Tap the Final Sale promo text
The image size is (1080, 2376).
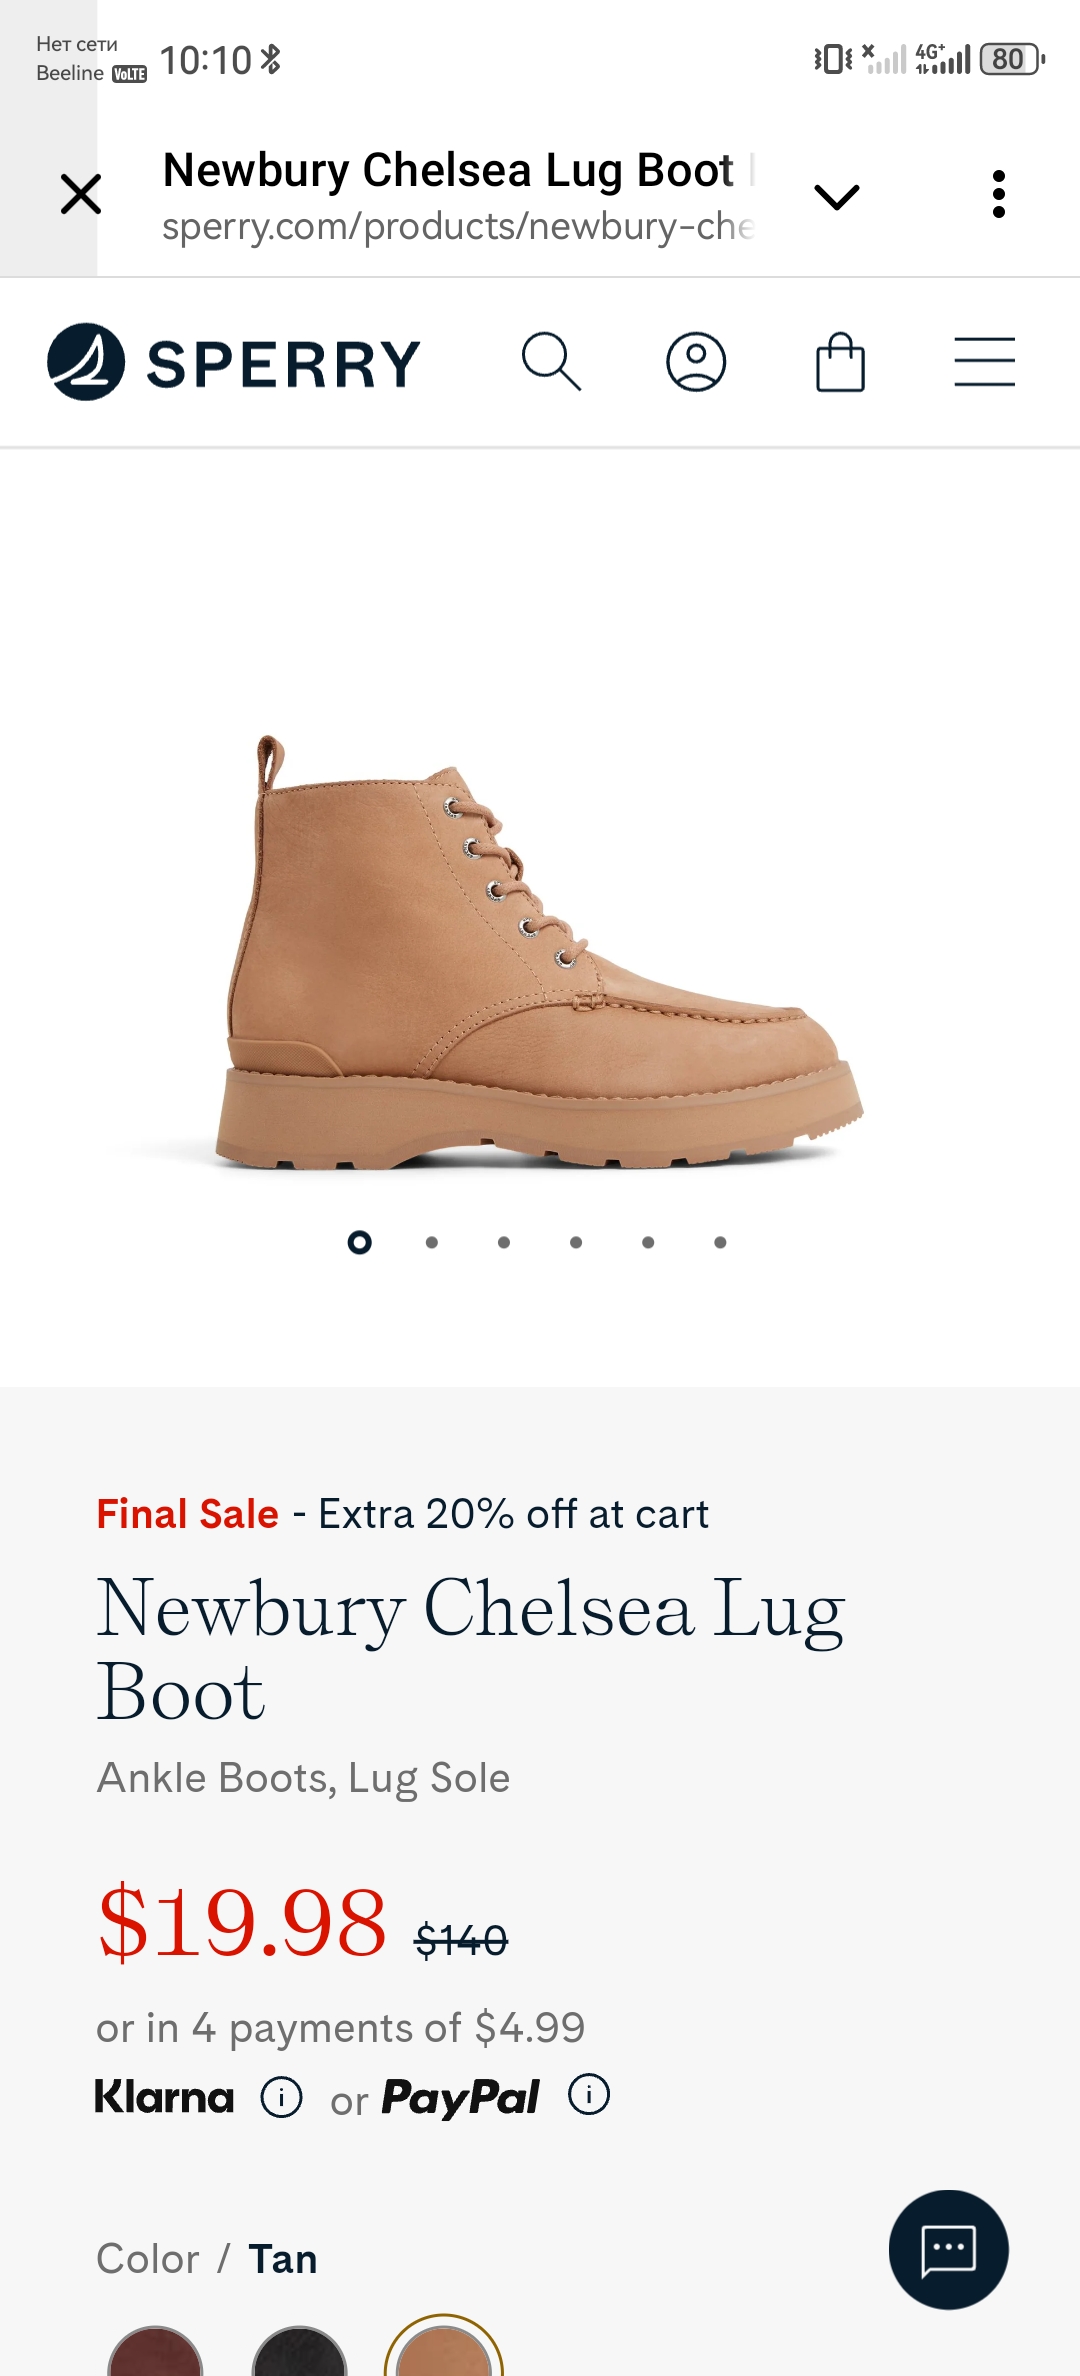tap(187, 1514)
